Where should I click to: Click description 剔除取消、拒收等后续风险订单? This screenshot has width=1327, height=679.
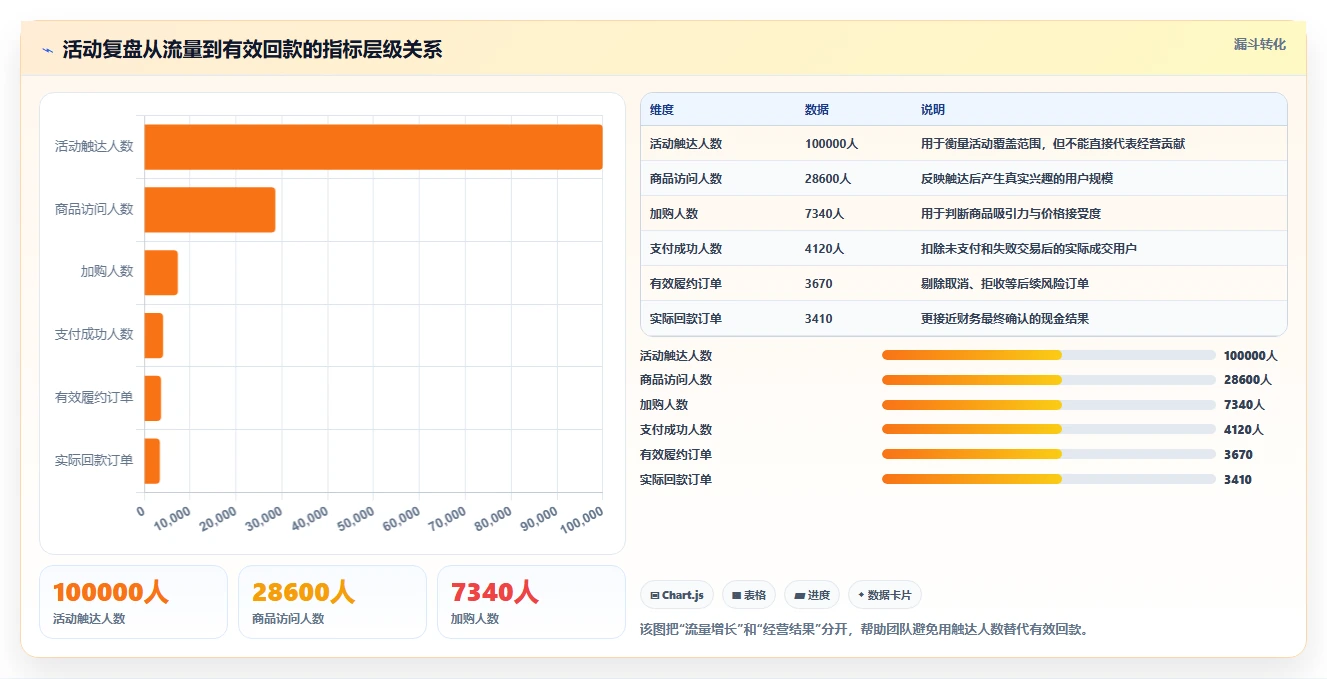coord(1005,284)
